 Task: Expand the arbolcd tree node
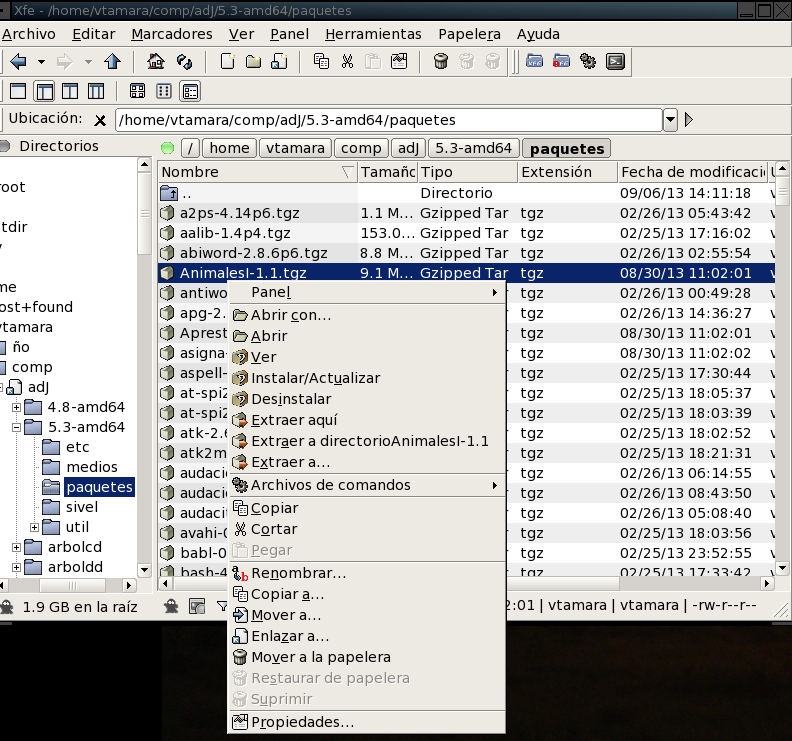coord(17,547)
